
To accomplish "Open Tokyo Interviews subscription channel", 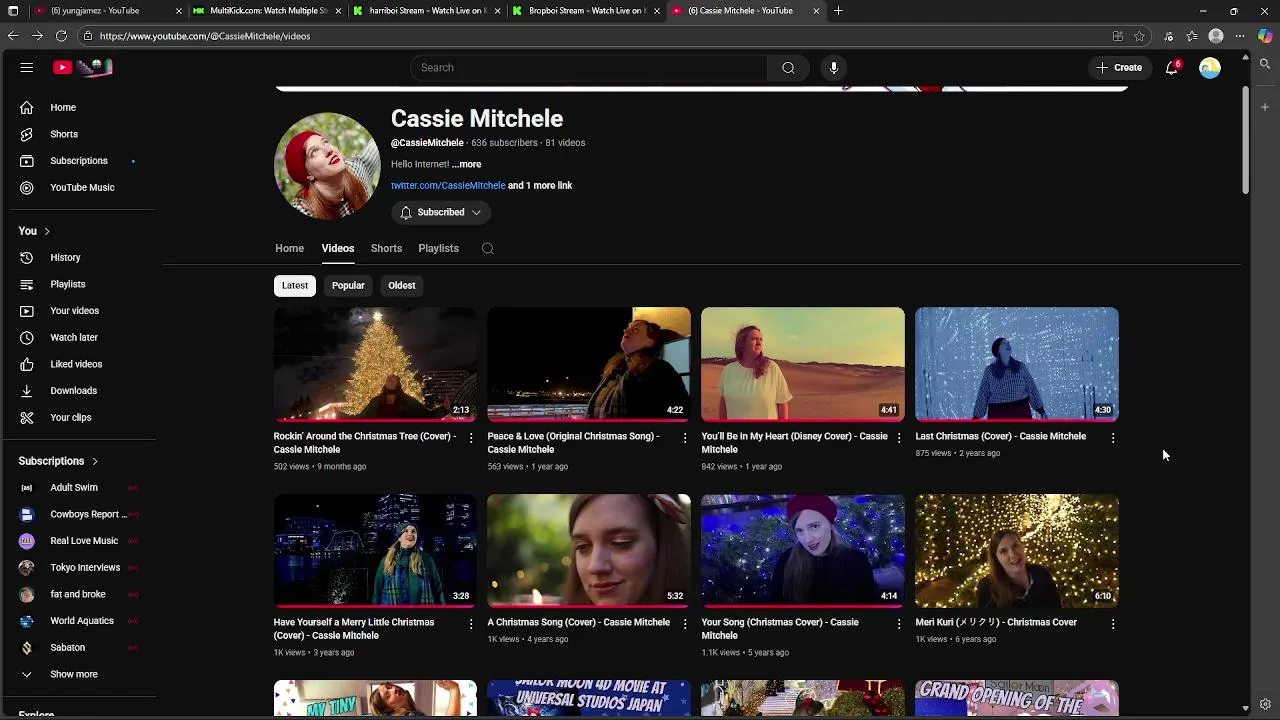I will point(81,567).
